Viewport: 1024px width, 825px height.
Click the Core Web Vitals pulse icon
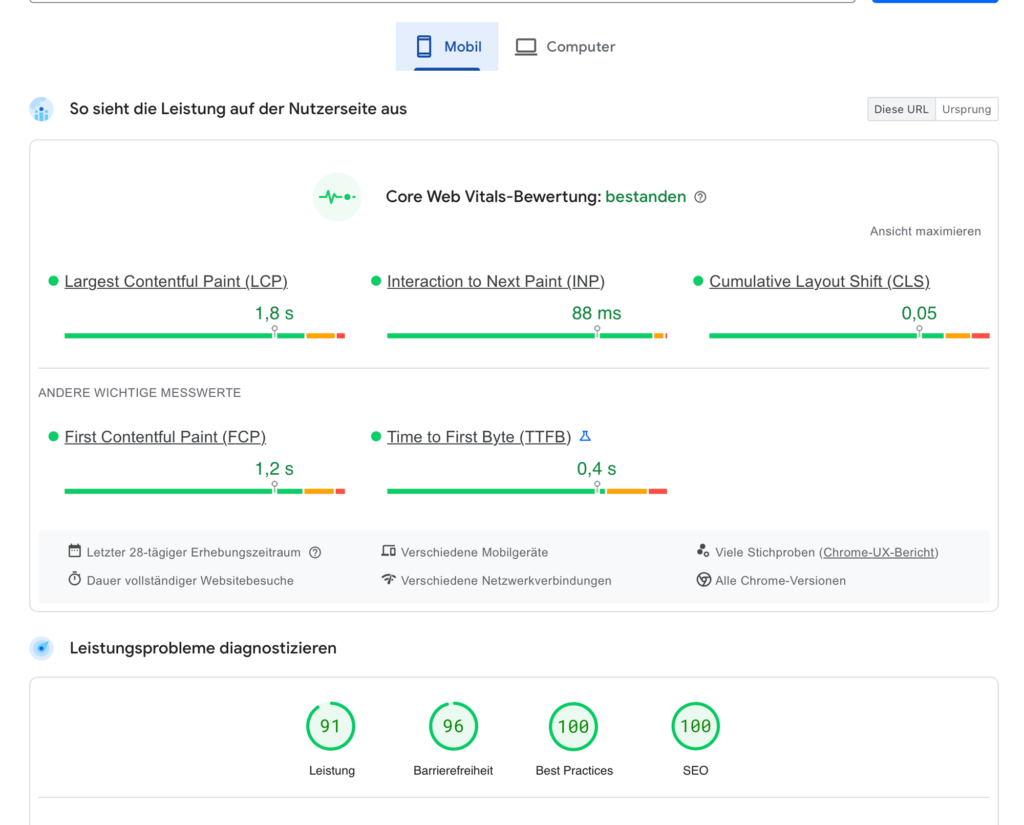336,197
